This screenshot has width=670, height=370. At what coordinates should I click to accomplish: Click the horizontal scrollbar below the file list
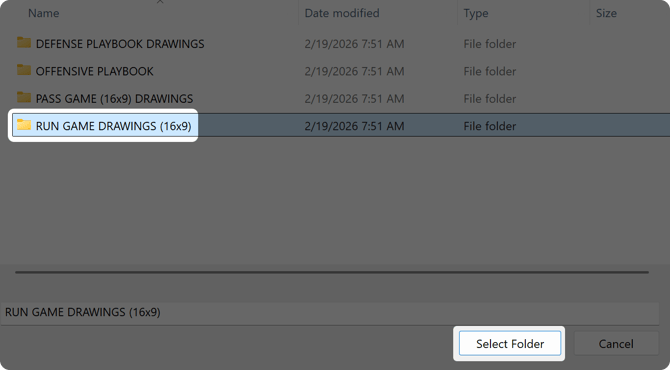click(332, 272)
